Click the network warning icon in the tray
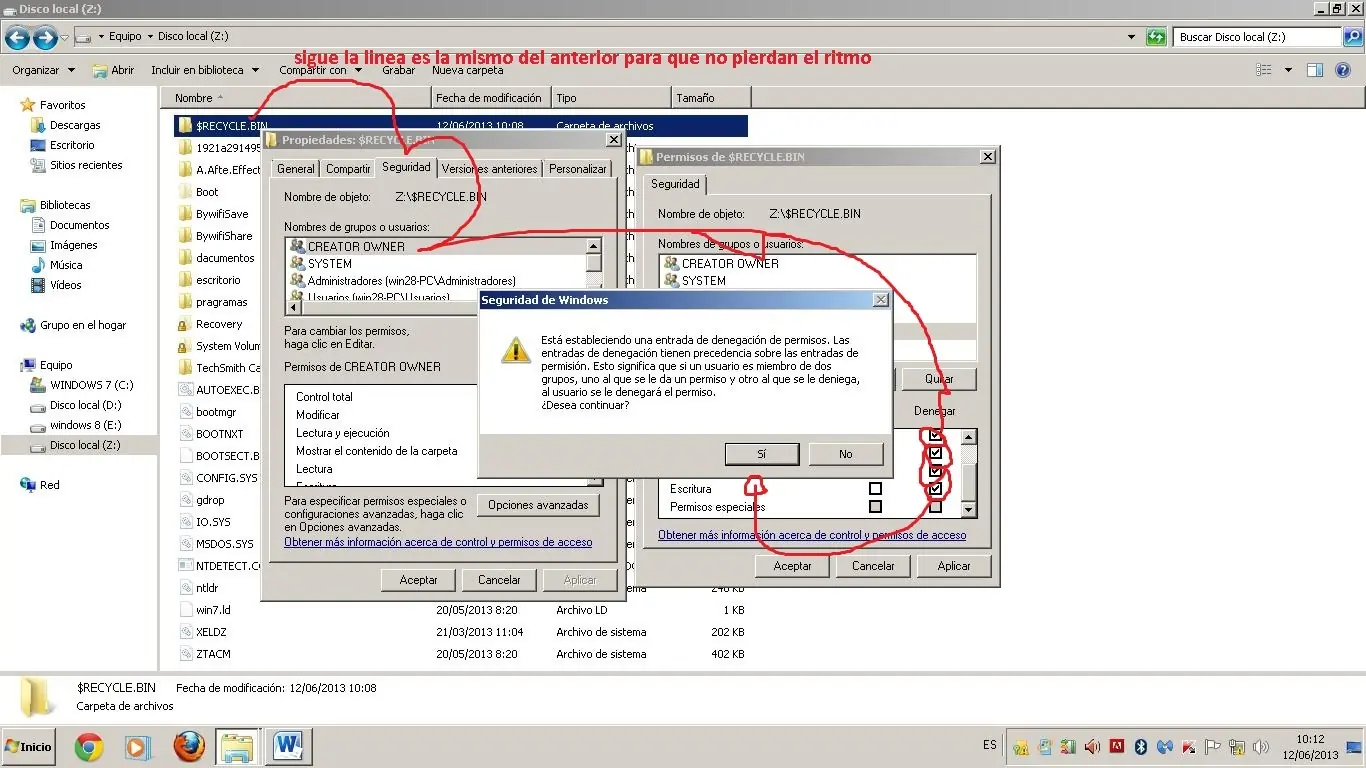The height and width of the screenshot is (768, 1366). 1237,746
